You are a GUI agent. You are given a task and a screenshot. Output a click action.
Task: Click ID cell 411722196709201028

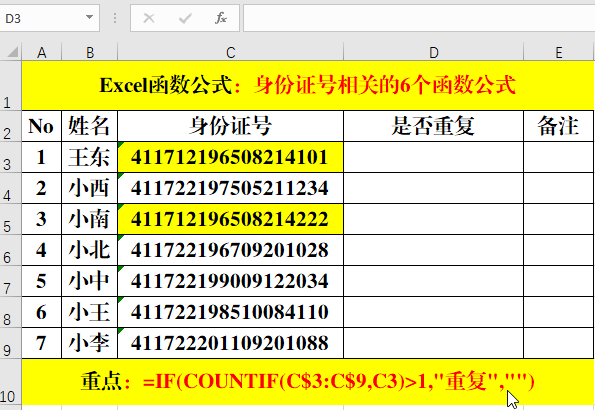[x=231, y=250]
